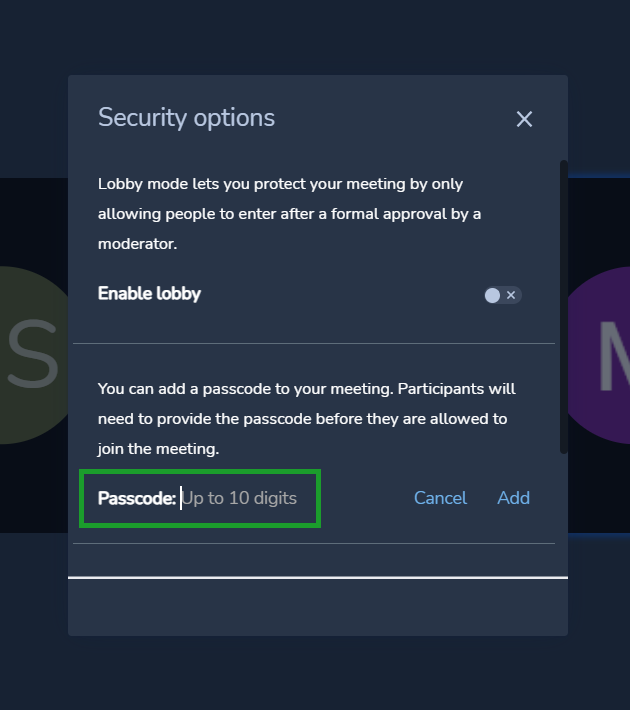Click the dialog's vertical scrollbar
This screenshot has width=630, height=710.
click(563, 307)
